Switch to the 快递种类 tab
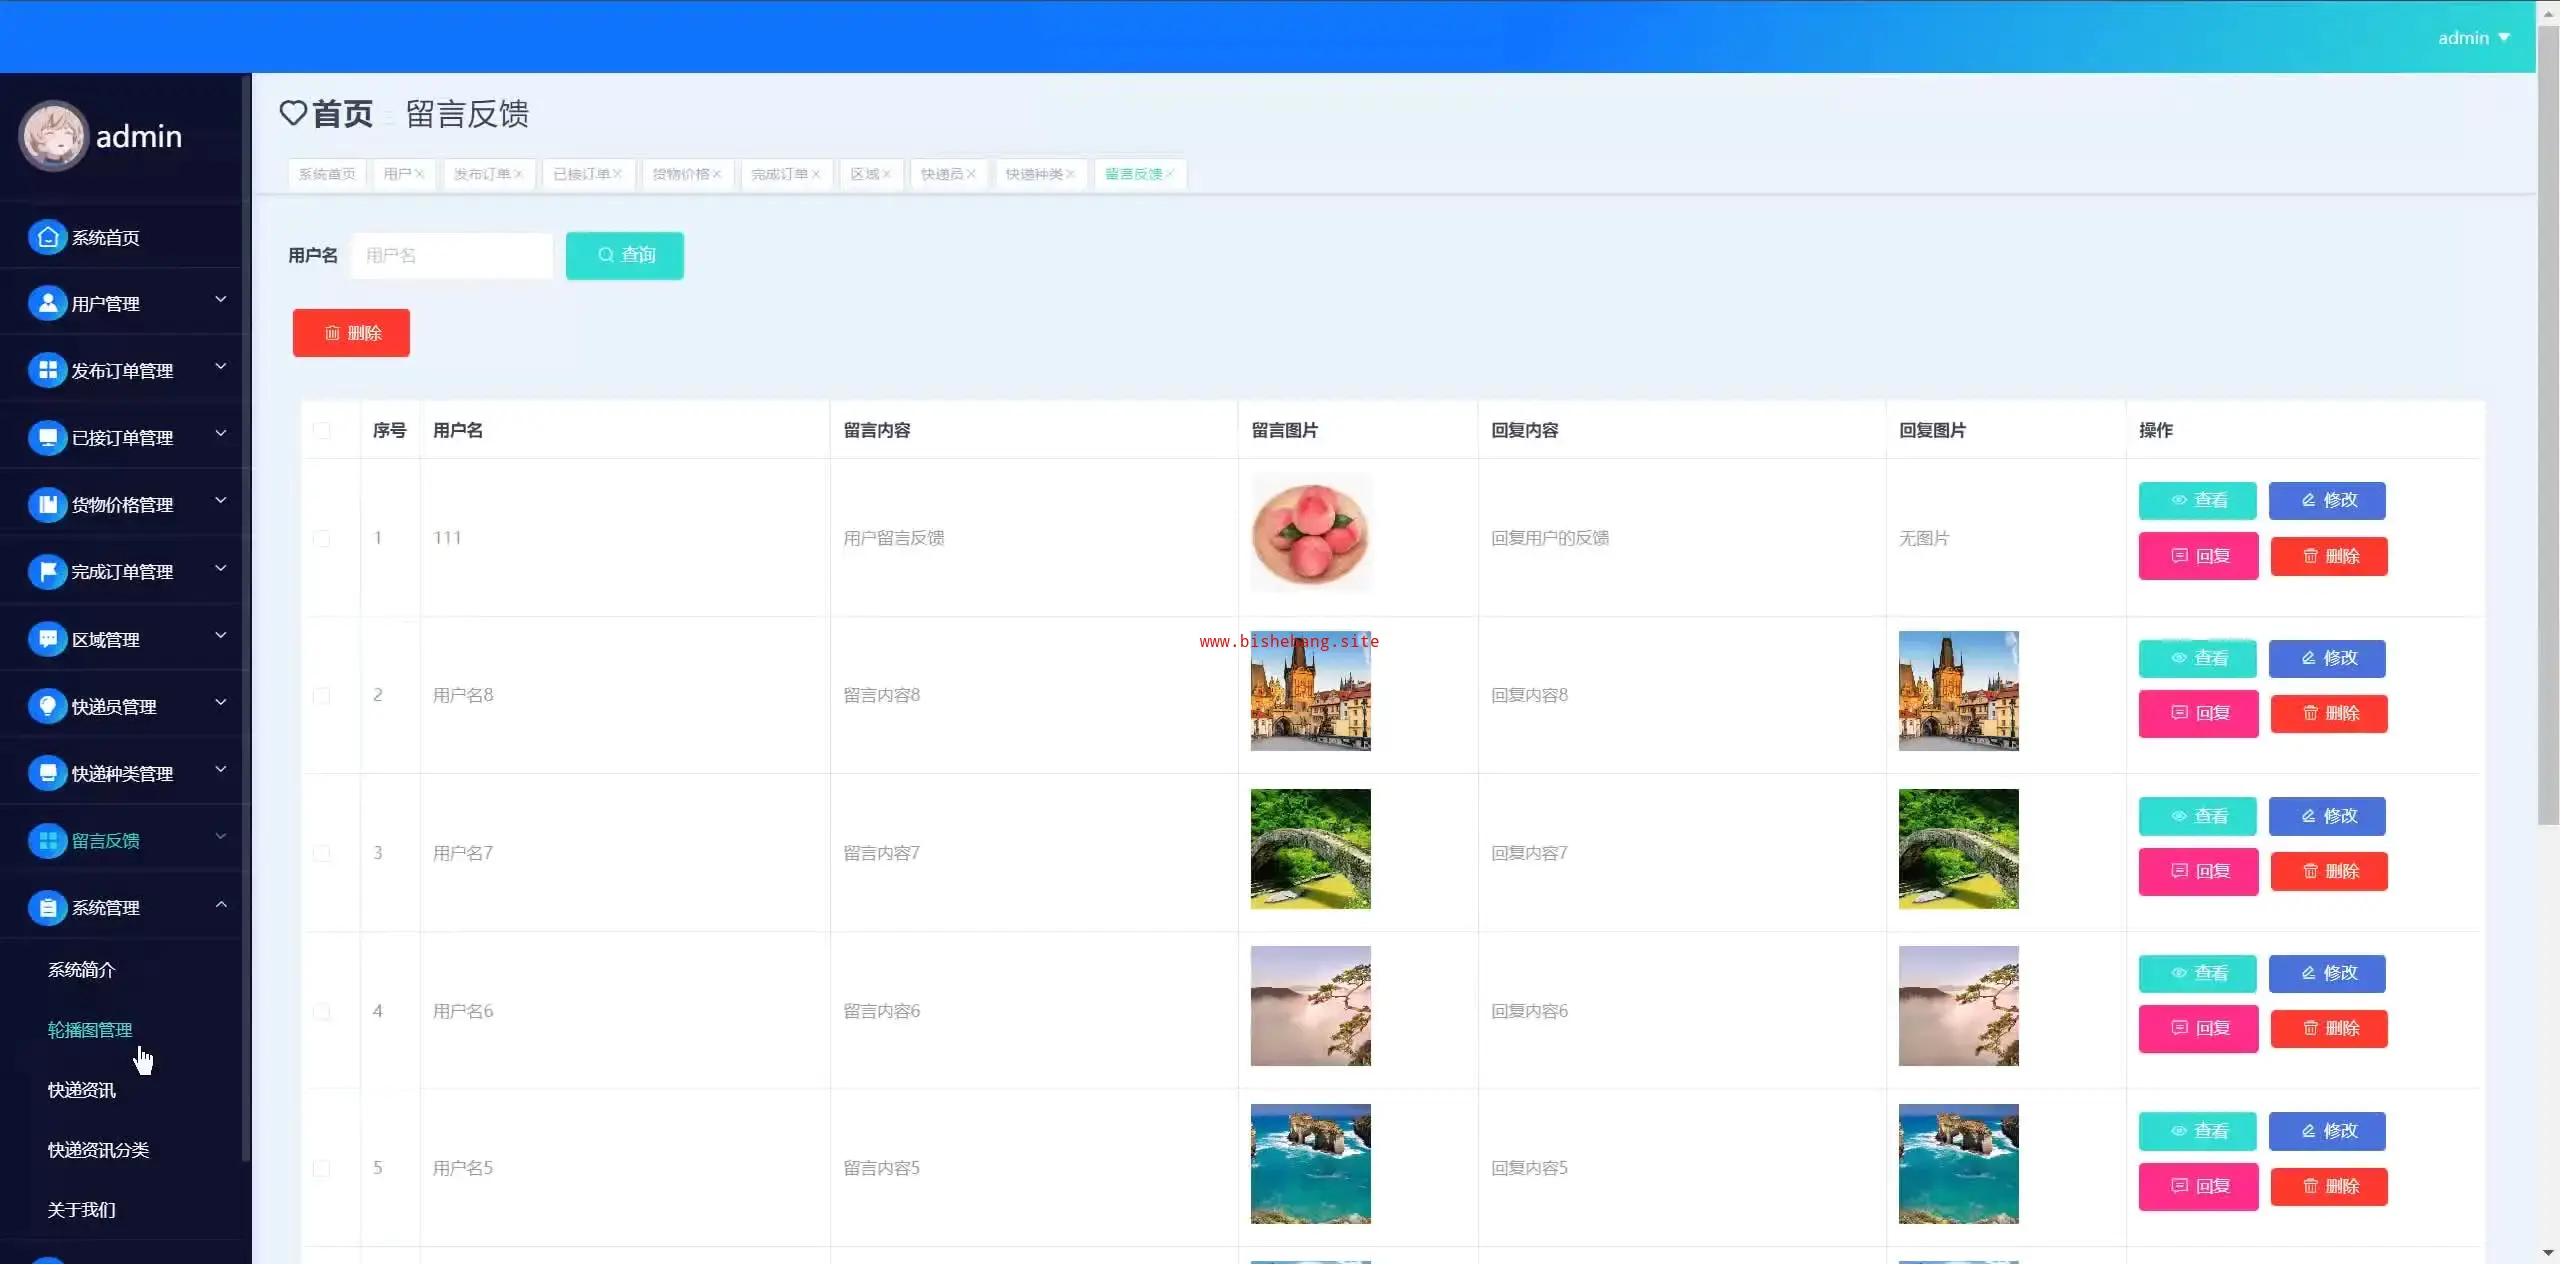 1033,174
